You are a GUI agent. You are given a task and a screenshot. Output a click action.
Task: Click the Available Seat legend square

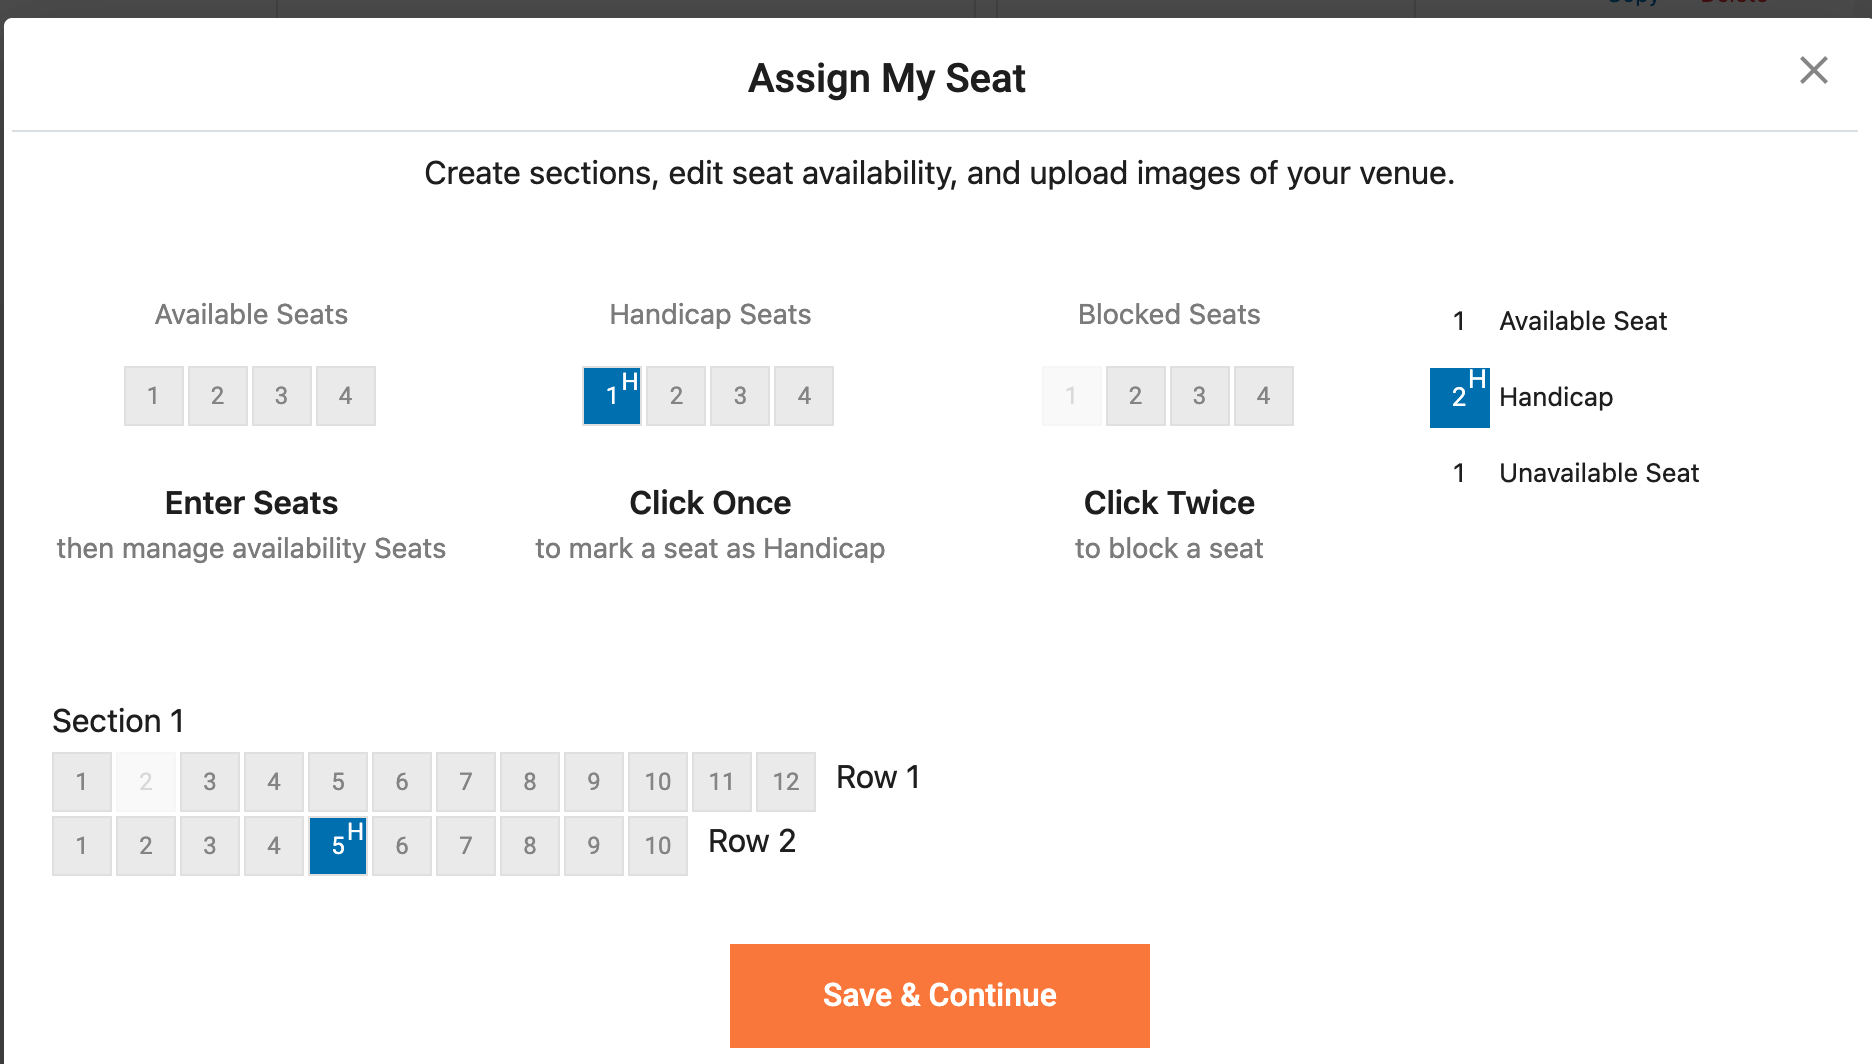coord(1458,321)
